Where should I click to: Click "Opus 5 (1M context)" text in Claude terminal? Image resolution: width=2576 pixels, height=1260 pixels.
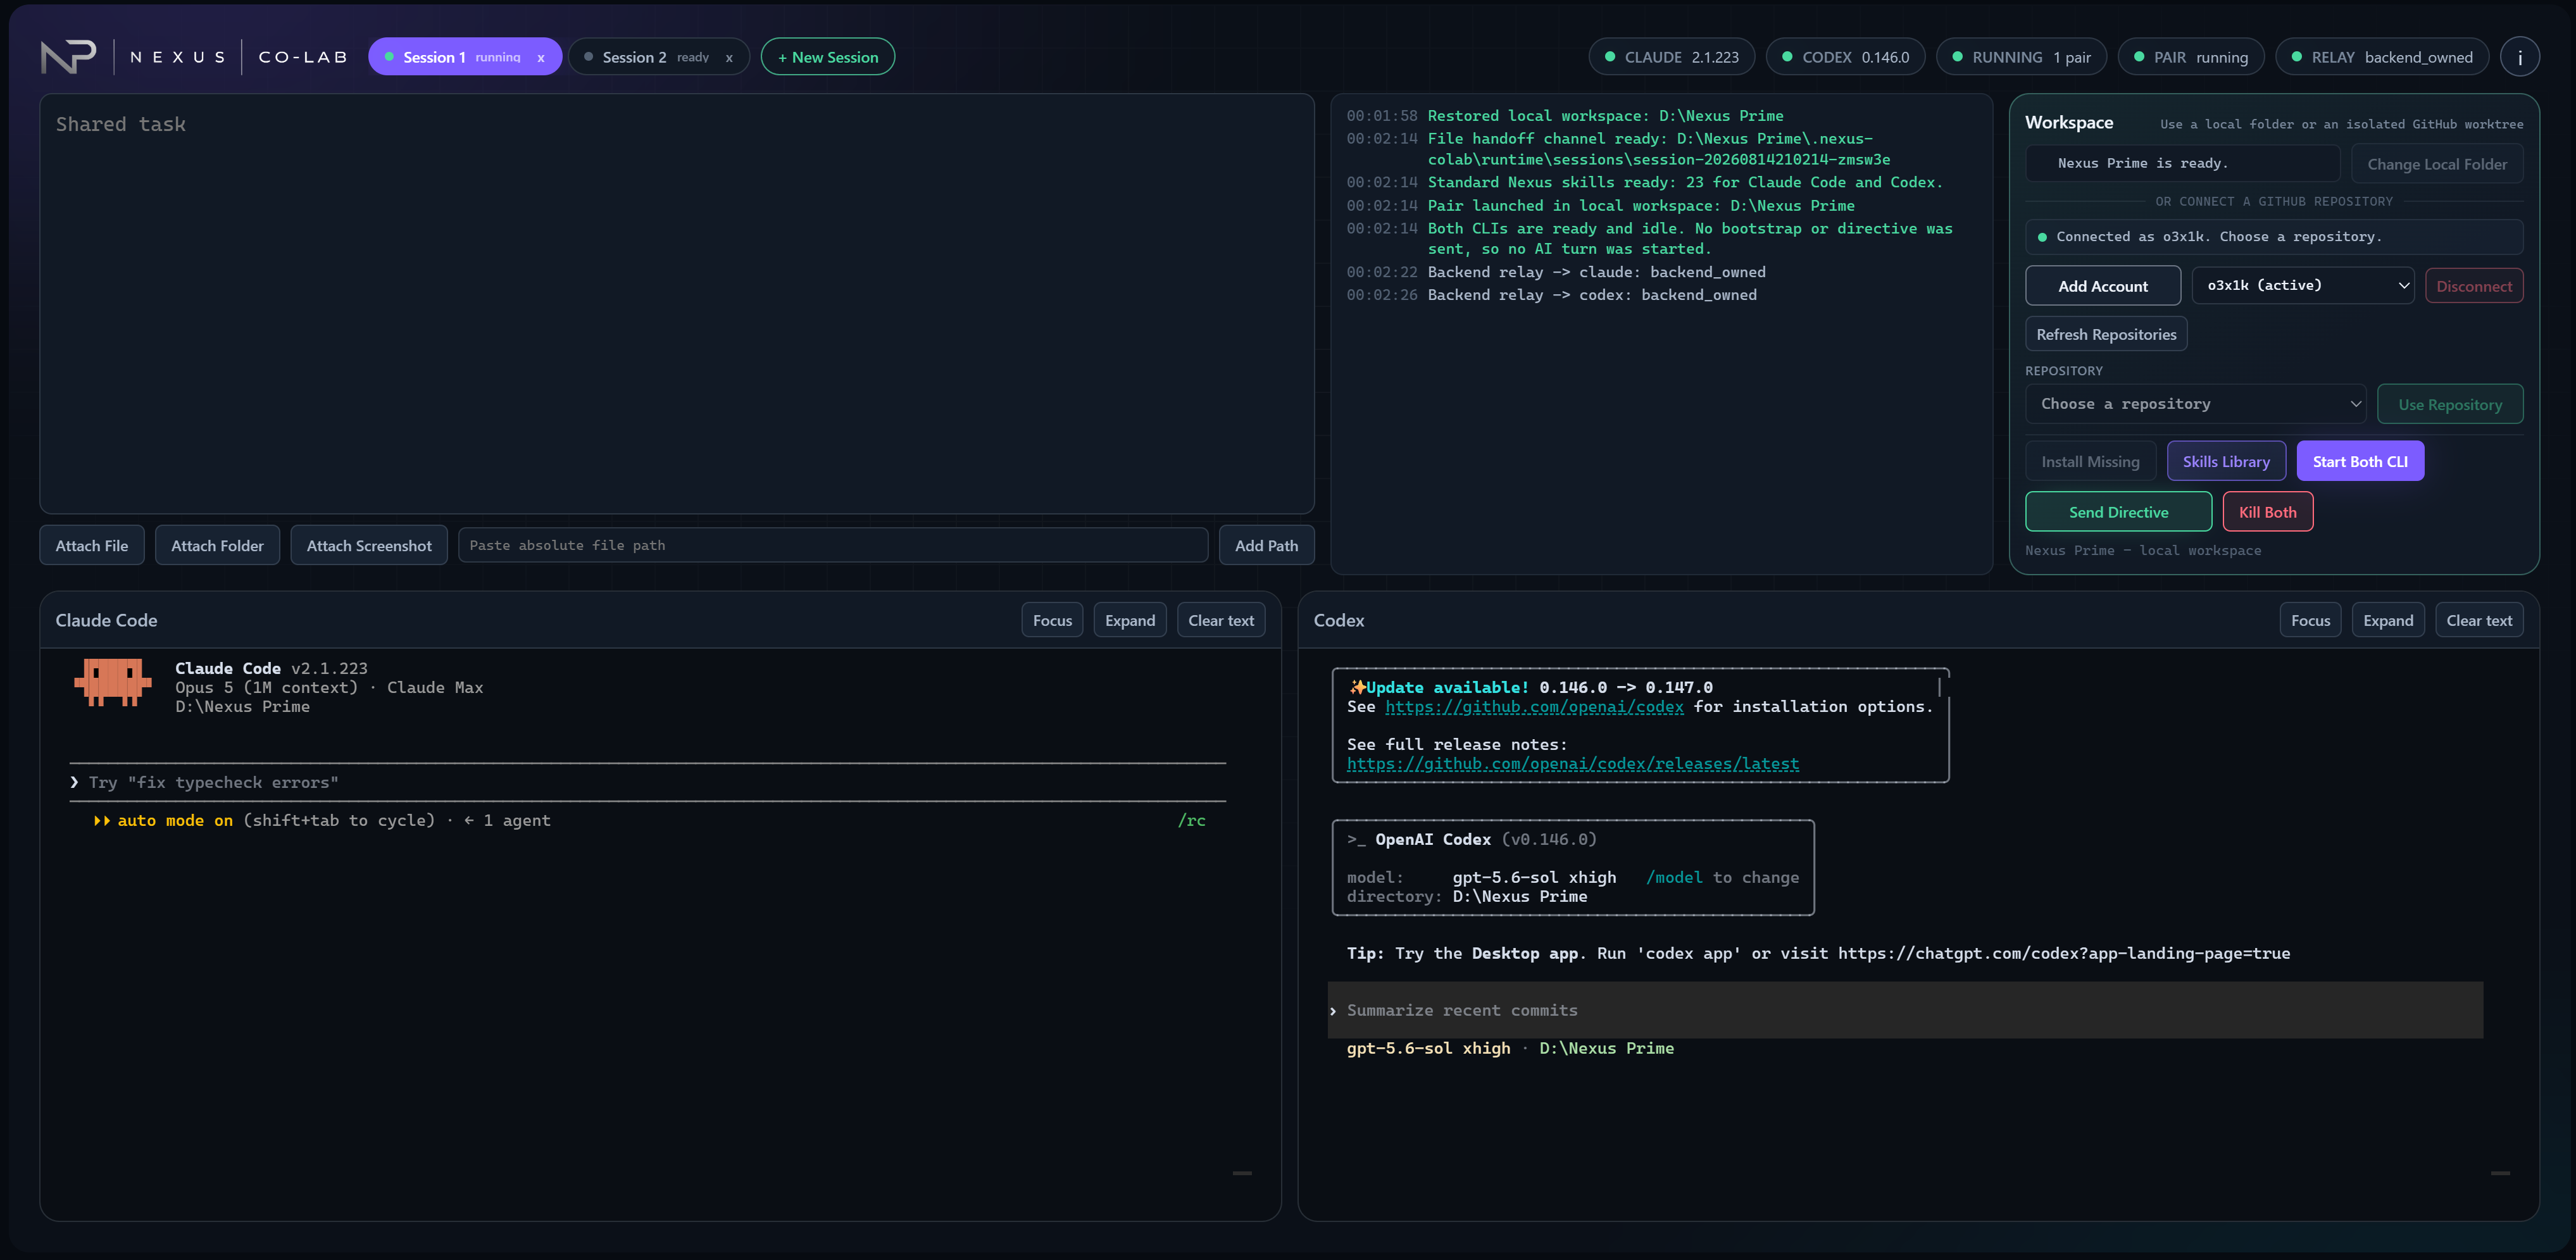tap(266, 687)
